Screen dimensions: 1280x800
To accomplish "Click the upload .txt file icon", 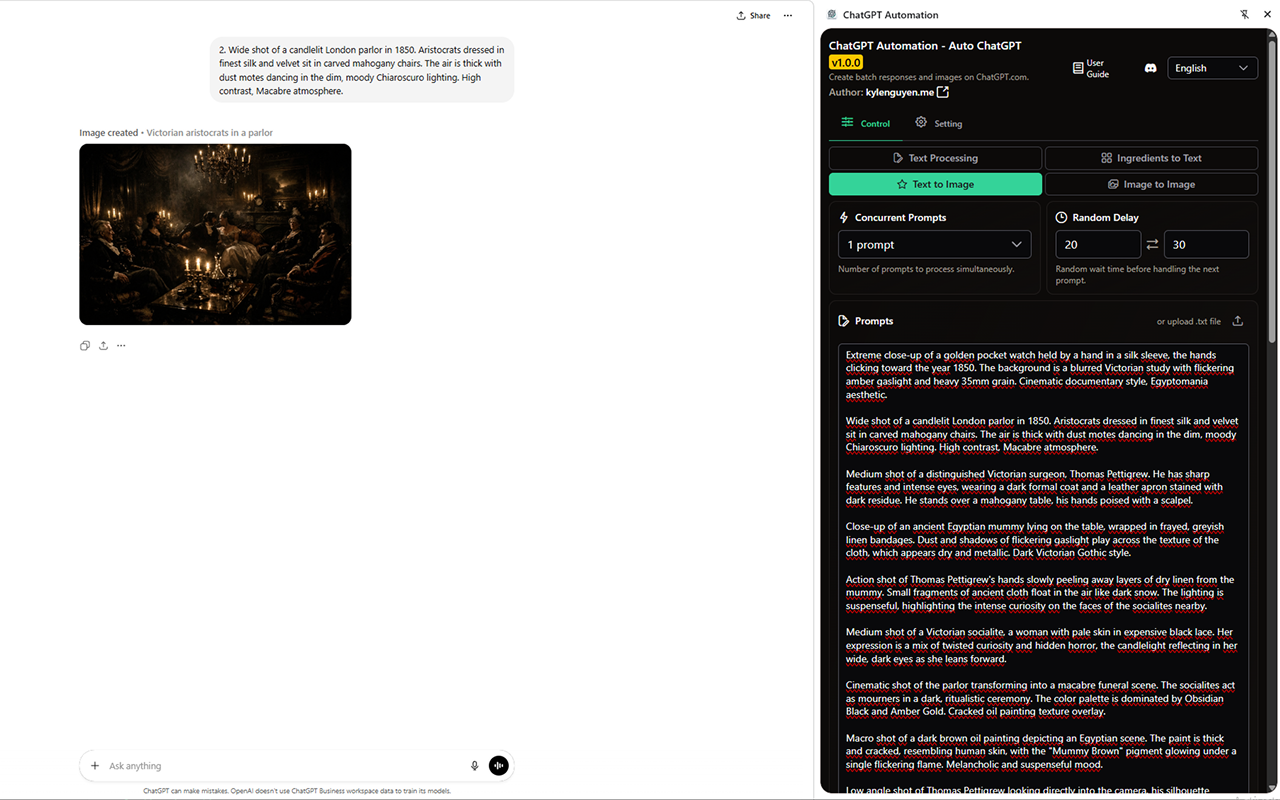I will 1238,321.
